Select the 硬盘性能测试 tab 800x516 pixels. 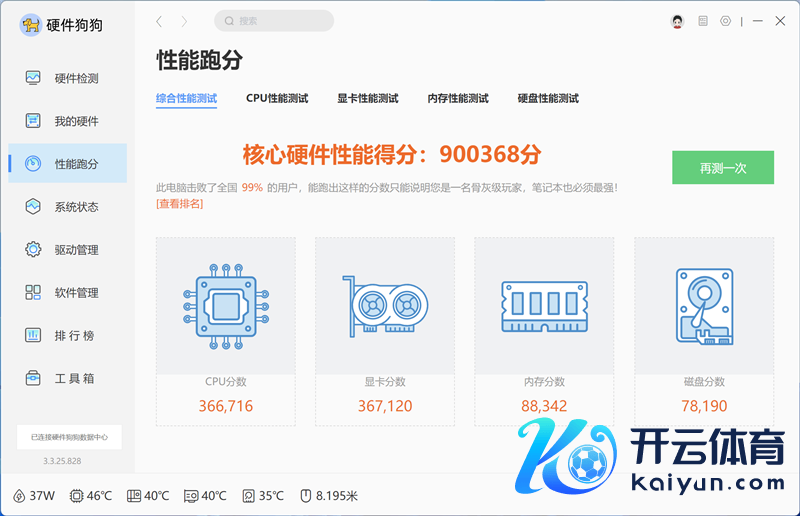coord(548,99)
